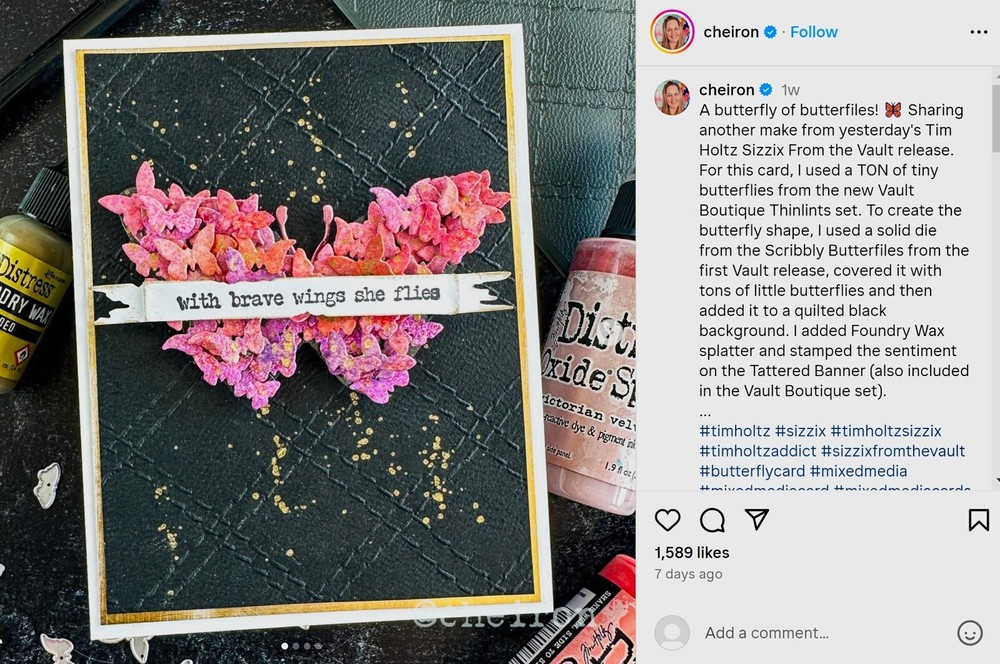Open the #sizzixfromthevault hashtag
1000x664 pixels.
[x=893, y=451]
